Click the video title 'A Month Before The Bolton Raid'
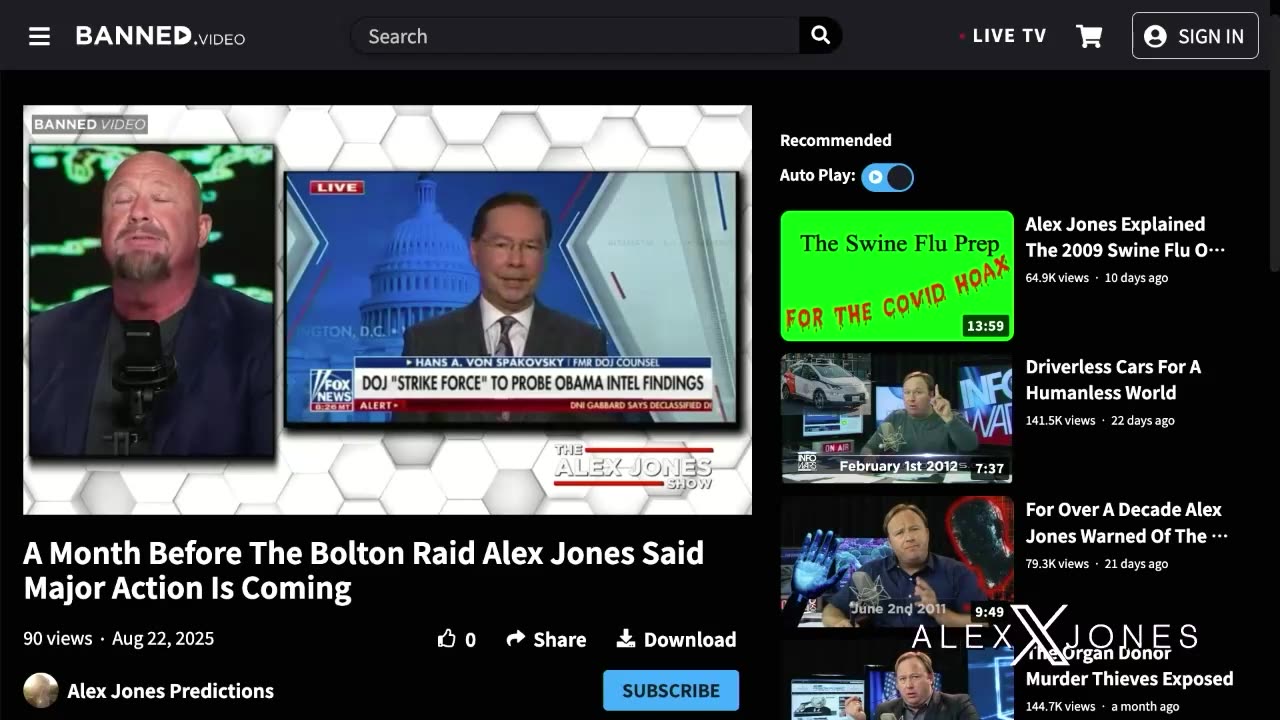Image resolution: width=1280 pixels, height=720 pixels. tap(364, 570)
